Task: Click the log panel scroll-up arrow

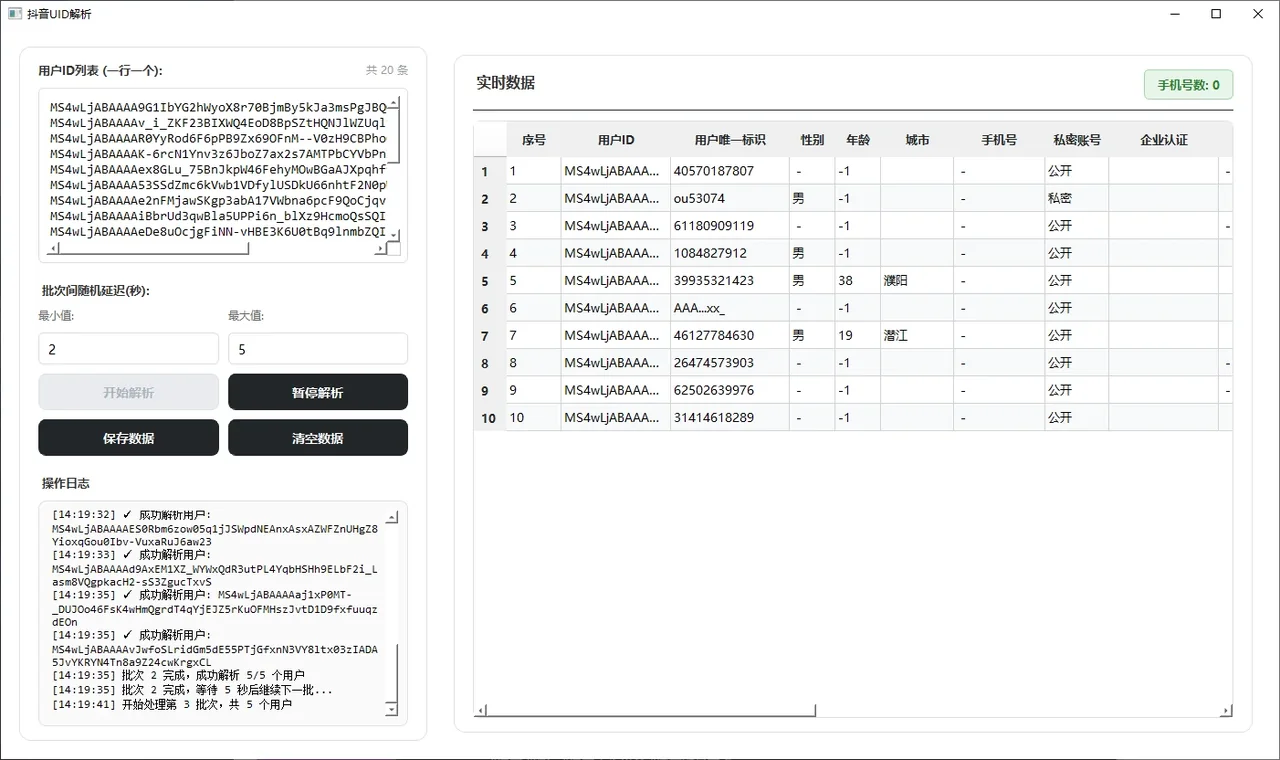Action: tap(392, 518)
